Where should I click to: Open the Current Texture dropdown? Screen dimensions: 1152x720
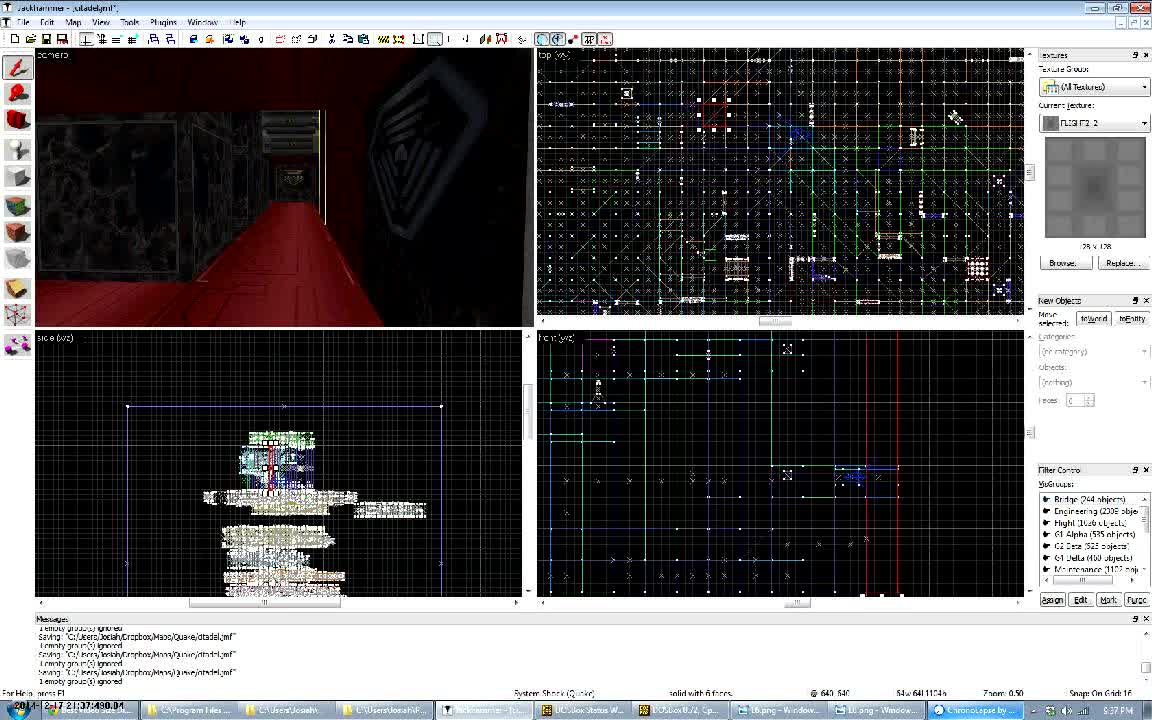[x=1143, y=123]
